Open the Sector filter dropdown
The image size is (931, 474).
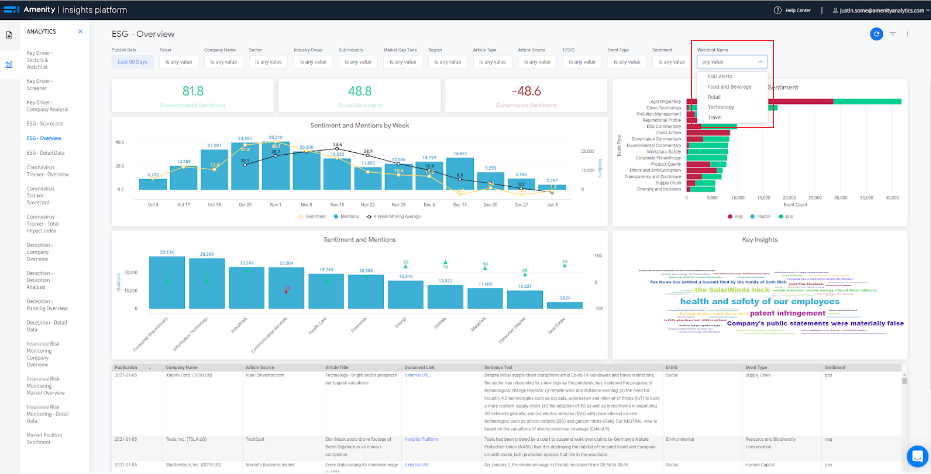[x=268, y=62]
